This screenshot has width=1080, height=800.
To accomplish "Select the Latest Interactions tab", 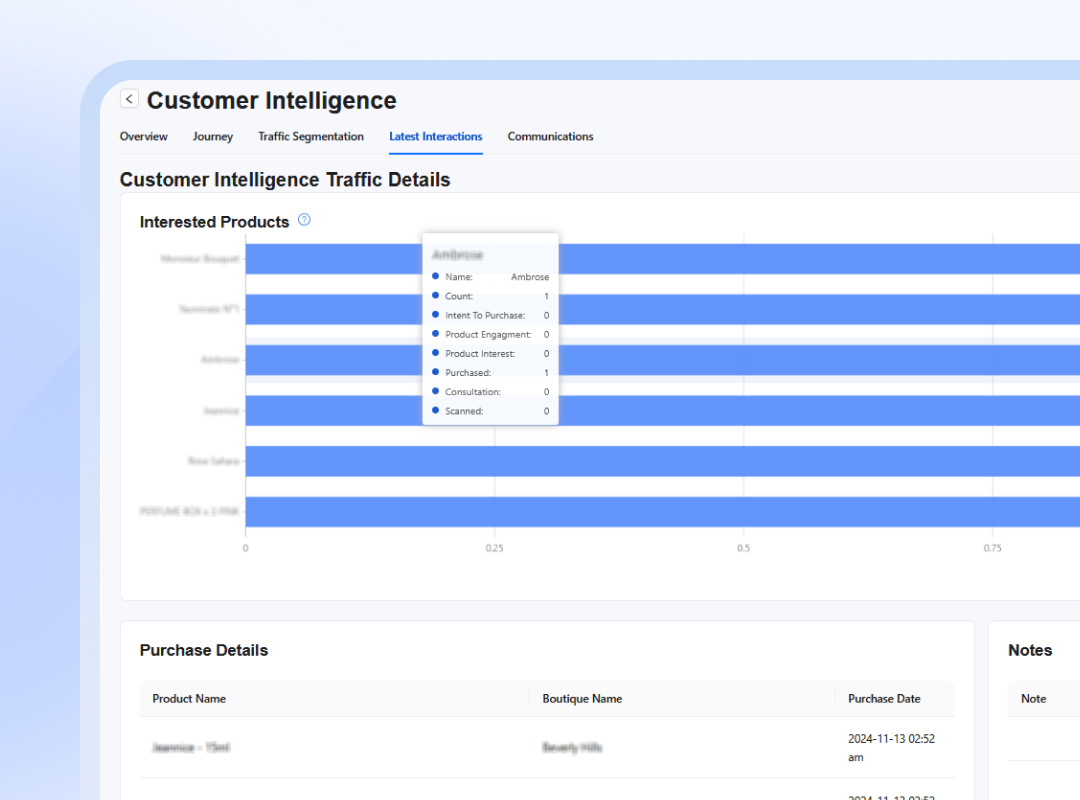I will click(x=435, y=136).
